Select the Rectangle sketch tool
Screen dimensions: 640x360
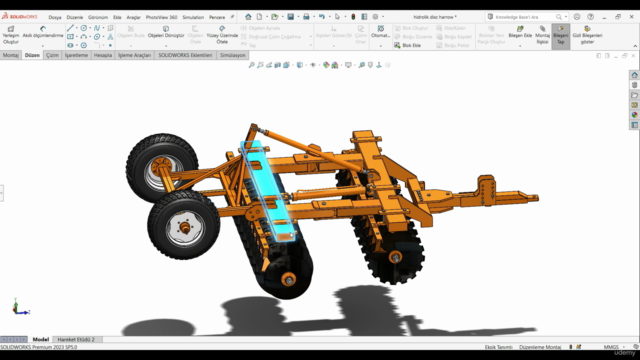pyautogui.click(x=70, y=37)
